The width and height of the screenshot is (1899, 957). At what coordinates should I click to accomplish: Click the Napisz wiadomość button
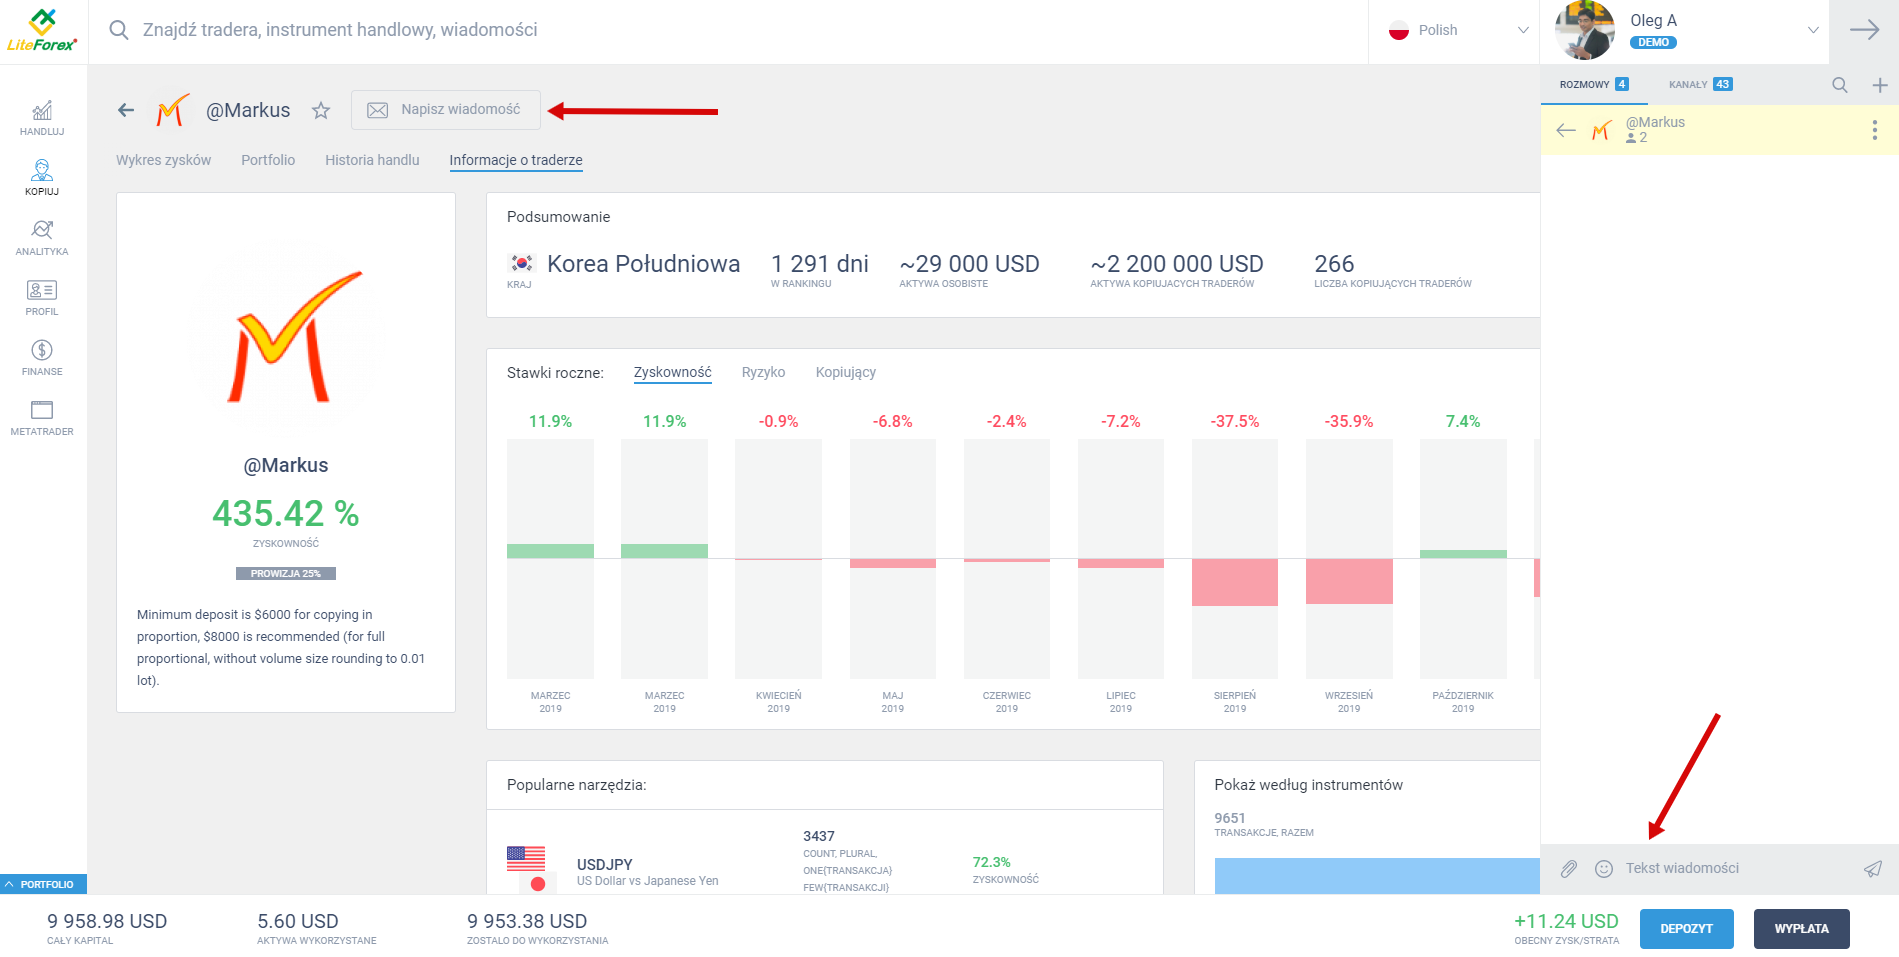(x=446, y=110)
